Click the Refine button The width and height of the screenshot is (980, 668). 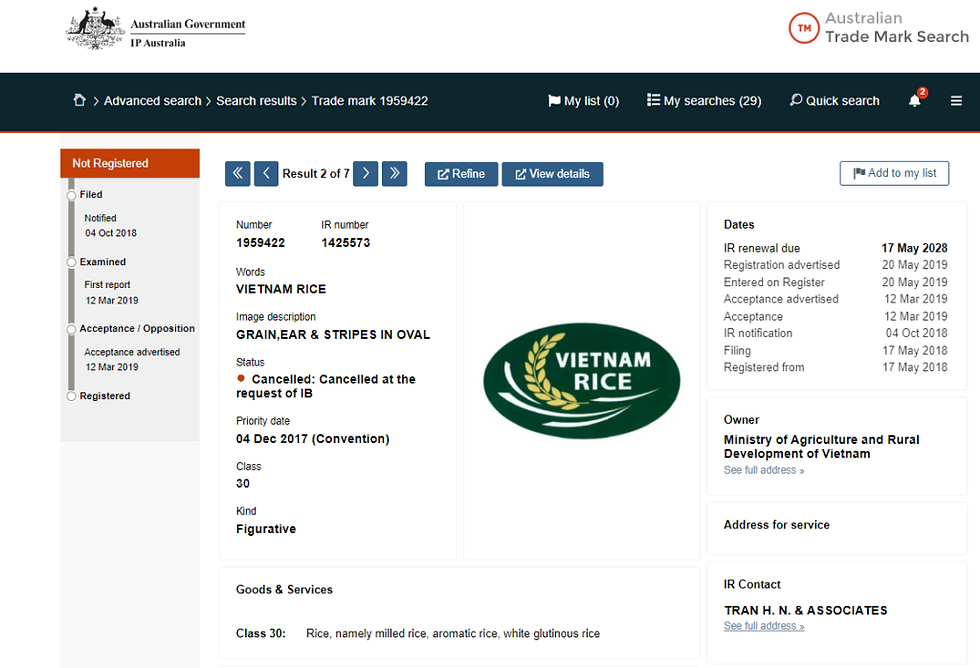coord(461,174)
